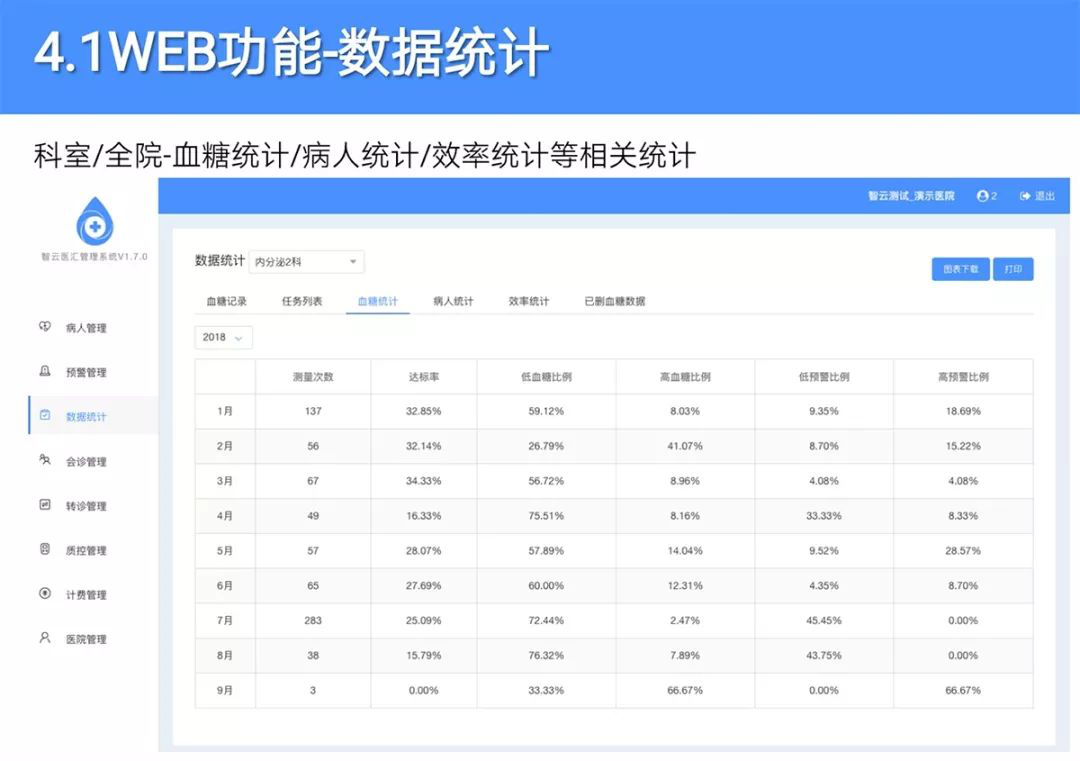
Task: Click the 预警管理 bell icon
Action: tap(45, 371)
